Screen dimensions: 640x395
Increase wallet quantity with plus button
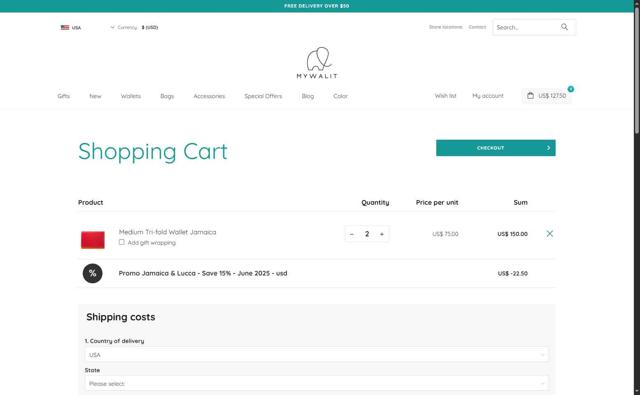pos(382,234)
